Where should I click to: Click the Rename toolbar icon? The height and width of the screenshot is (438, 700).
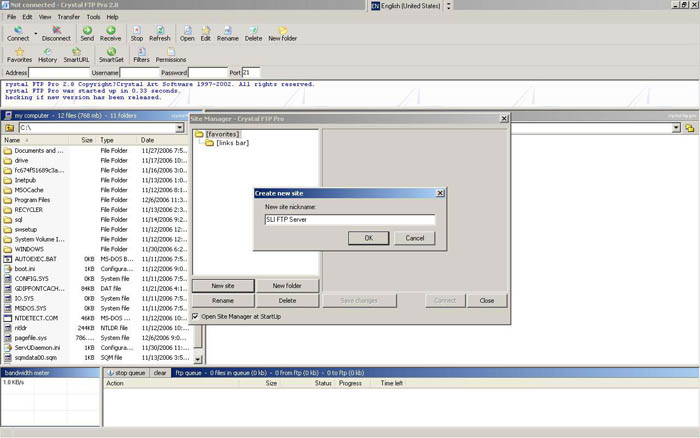(228, 33)
